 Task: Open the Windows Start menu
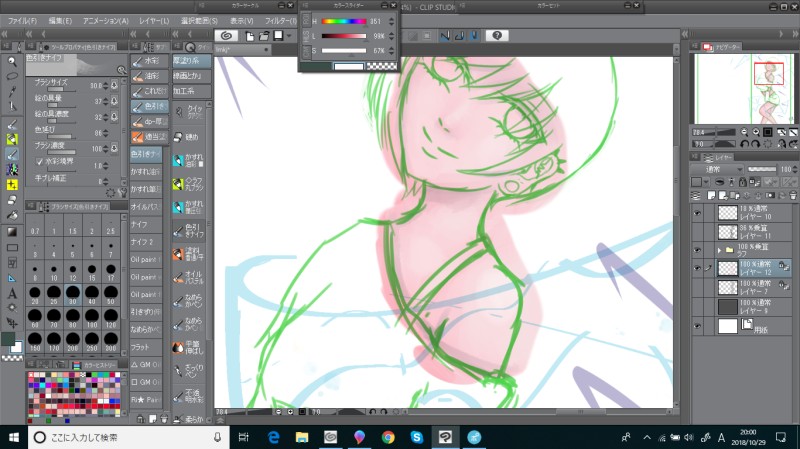14,437
